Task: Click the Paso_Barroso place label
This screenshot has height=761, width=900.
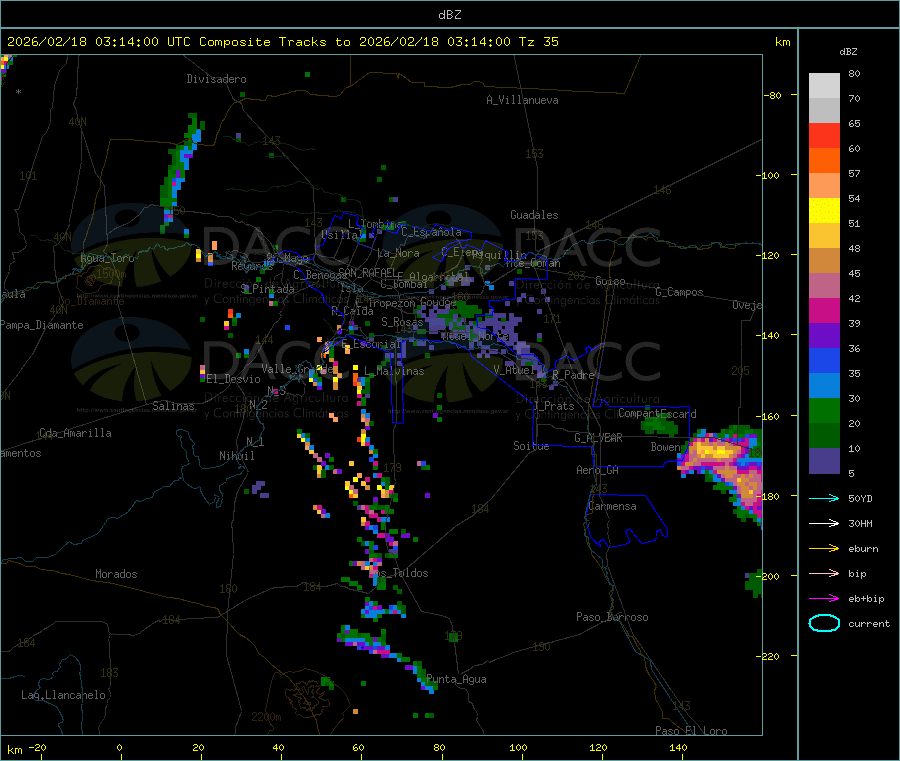Action: [x=612, y=617]
